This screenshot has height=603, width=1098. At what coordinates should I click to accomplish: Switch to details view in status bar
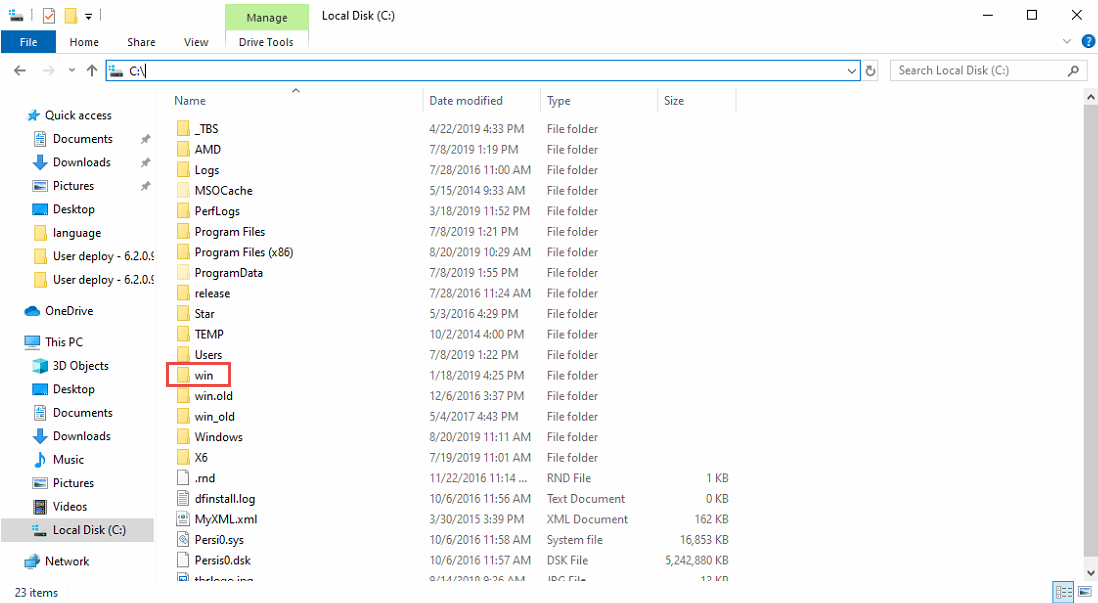1063,592
